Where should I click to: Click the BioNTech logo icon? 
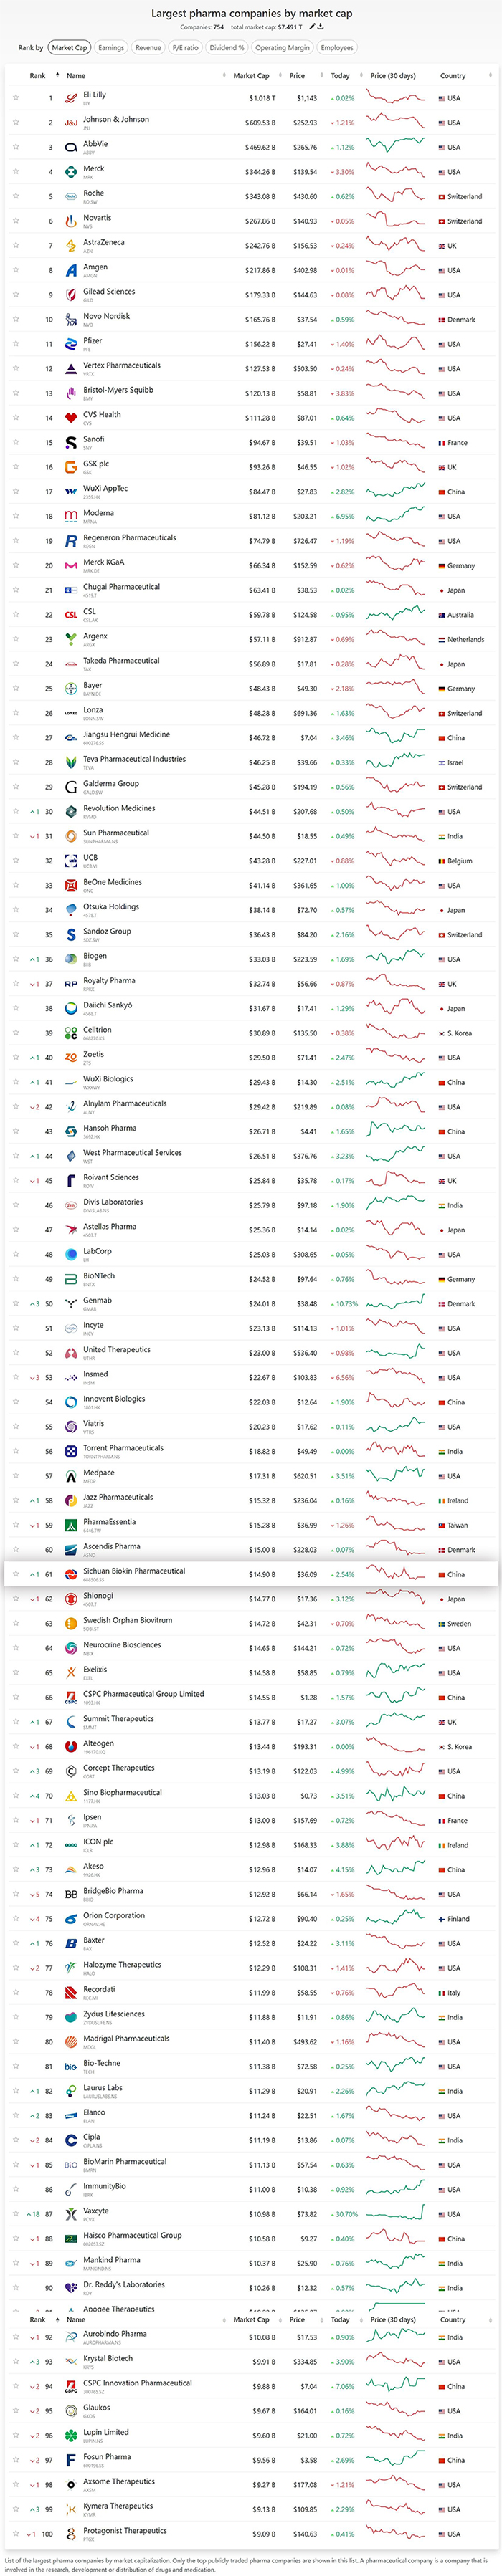71,1279
